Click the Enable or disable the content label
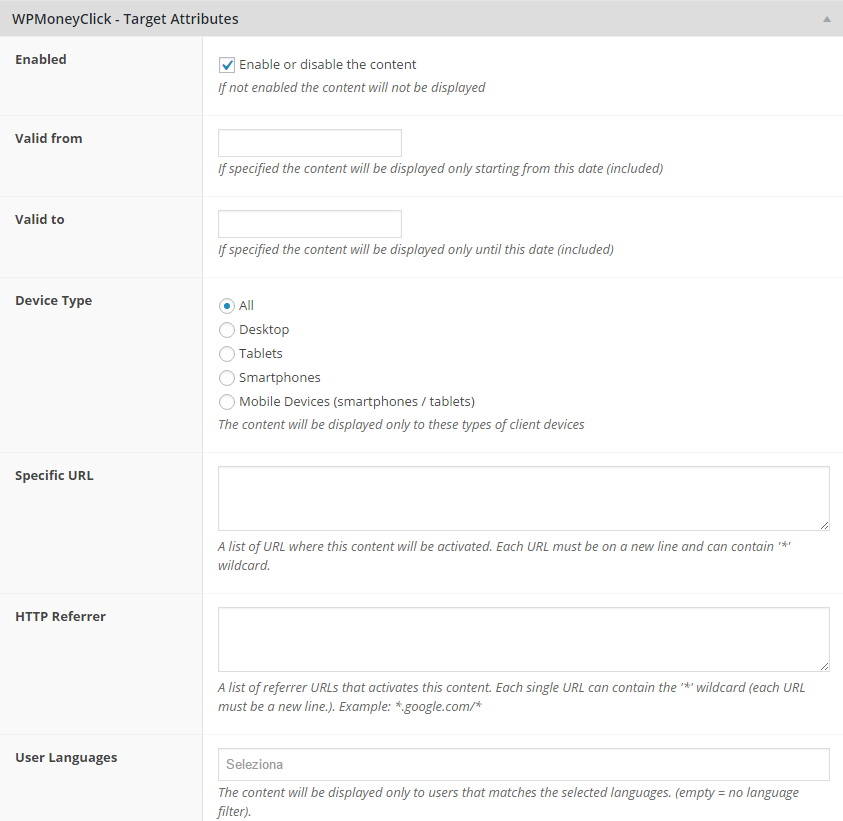The height and width of the screenshot is (821, 843). pyautogui.click(x=327, y=65)
